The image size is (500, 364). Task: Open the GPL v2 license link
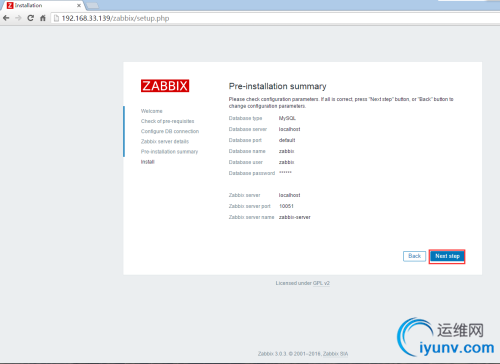(x=321, y=283)
